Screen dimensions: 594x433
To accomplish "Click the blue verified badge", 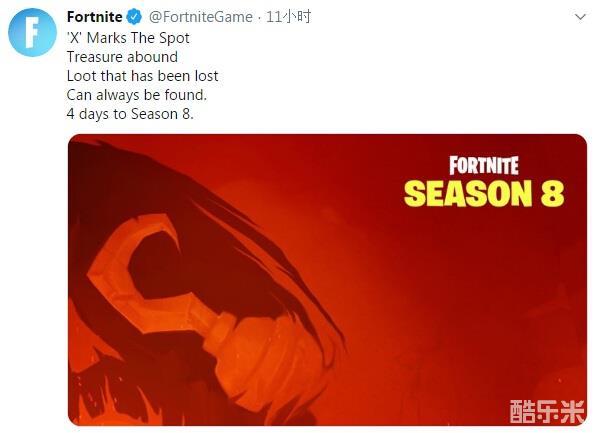I will (134, 17).
